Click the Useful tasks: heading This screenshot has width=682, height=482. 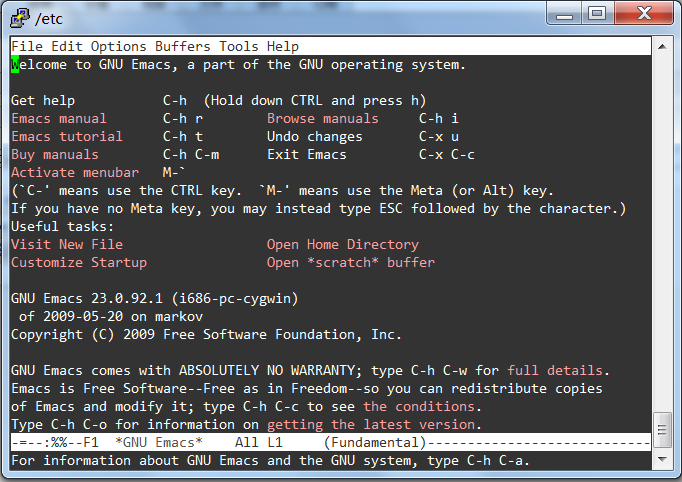click(x=63, y=227)
